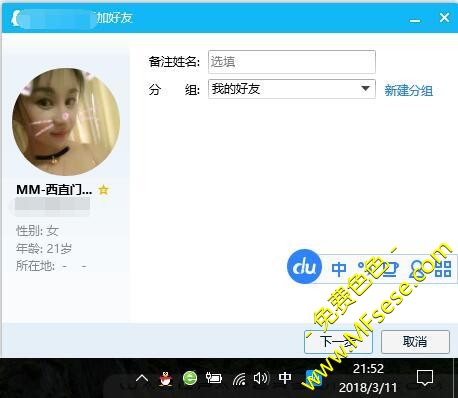Click the Baidu IME account icon
Screen dimensions: 458x398
click(418, 269)
